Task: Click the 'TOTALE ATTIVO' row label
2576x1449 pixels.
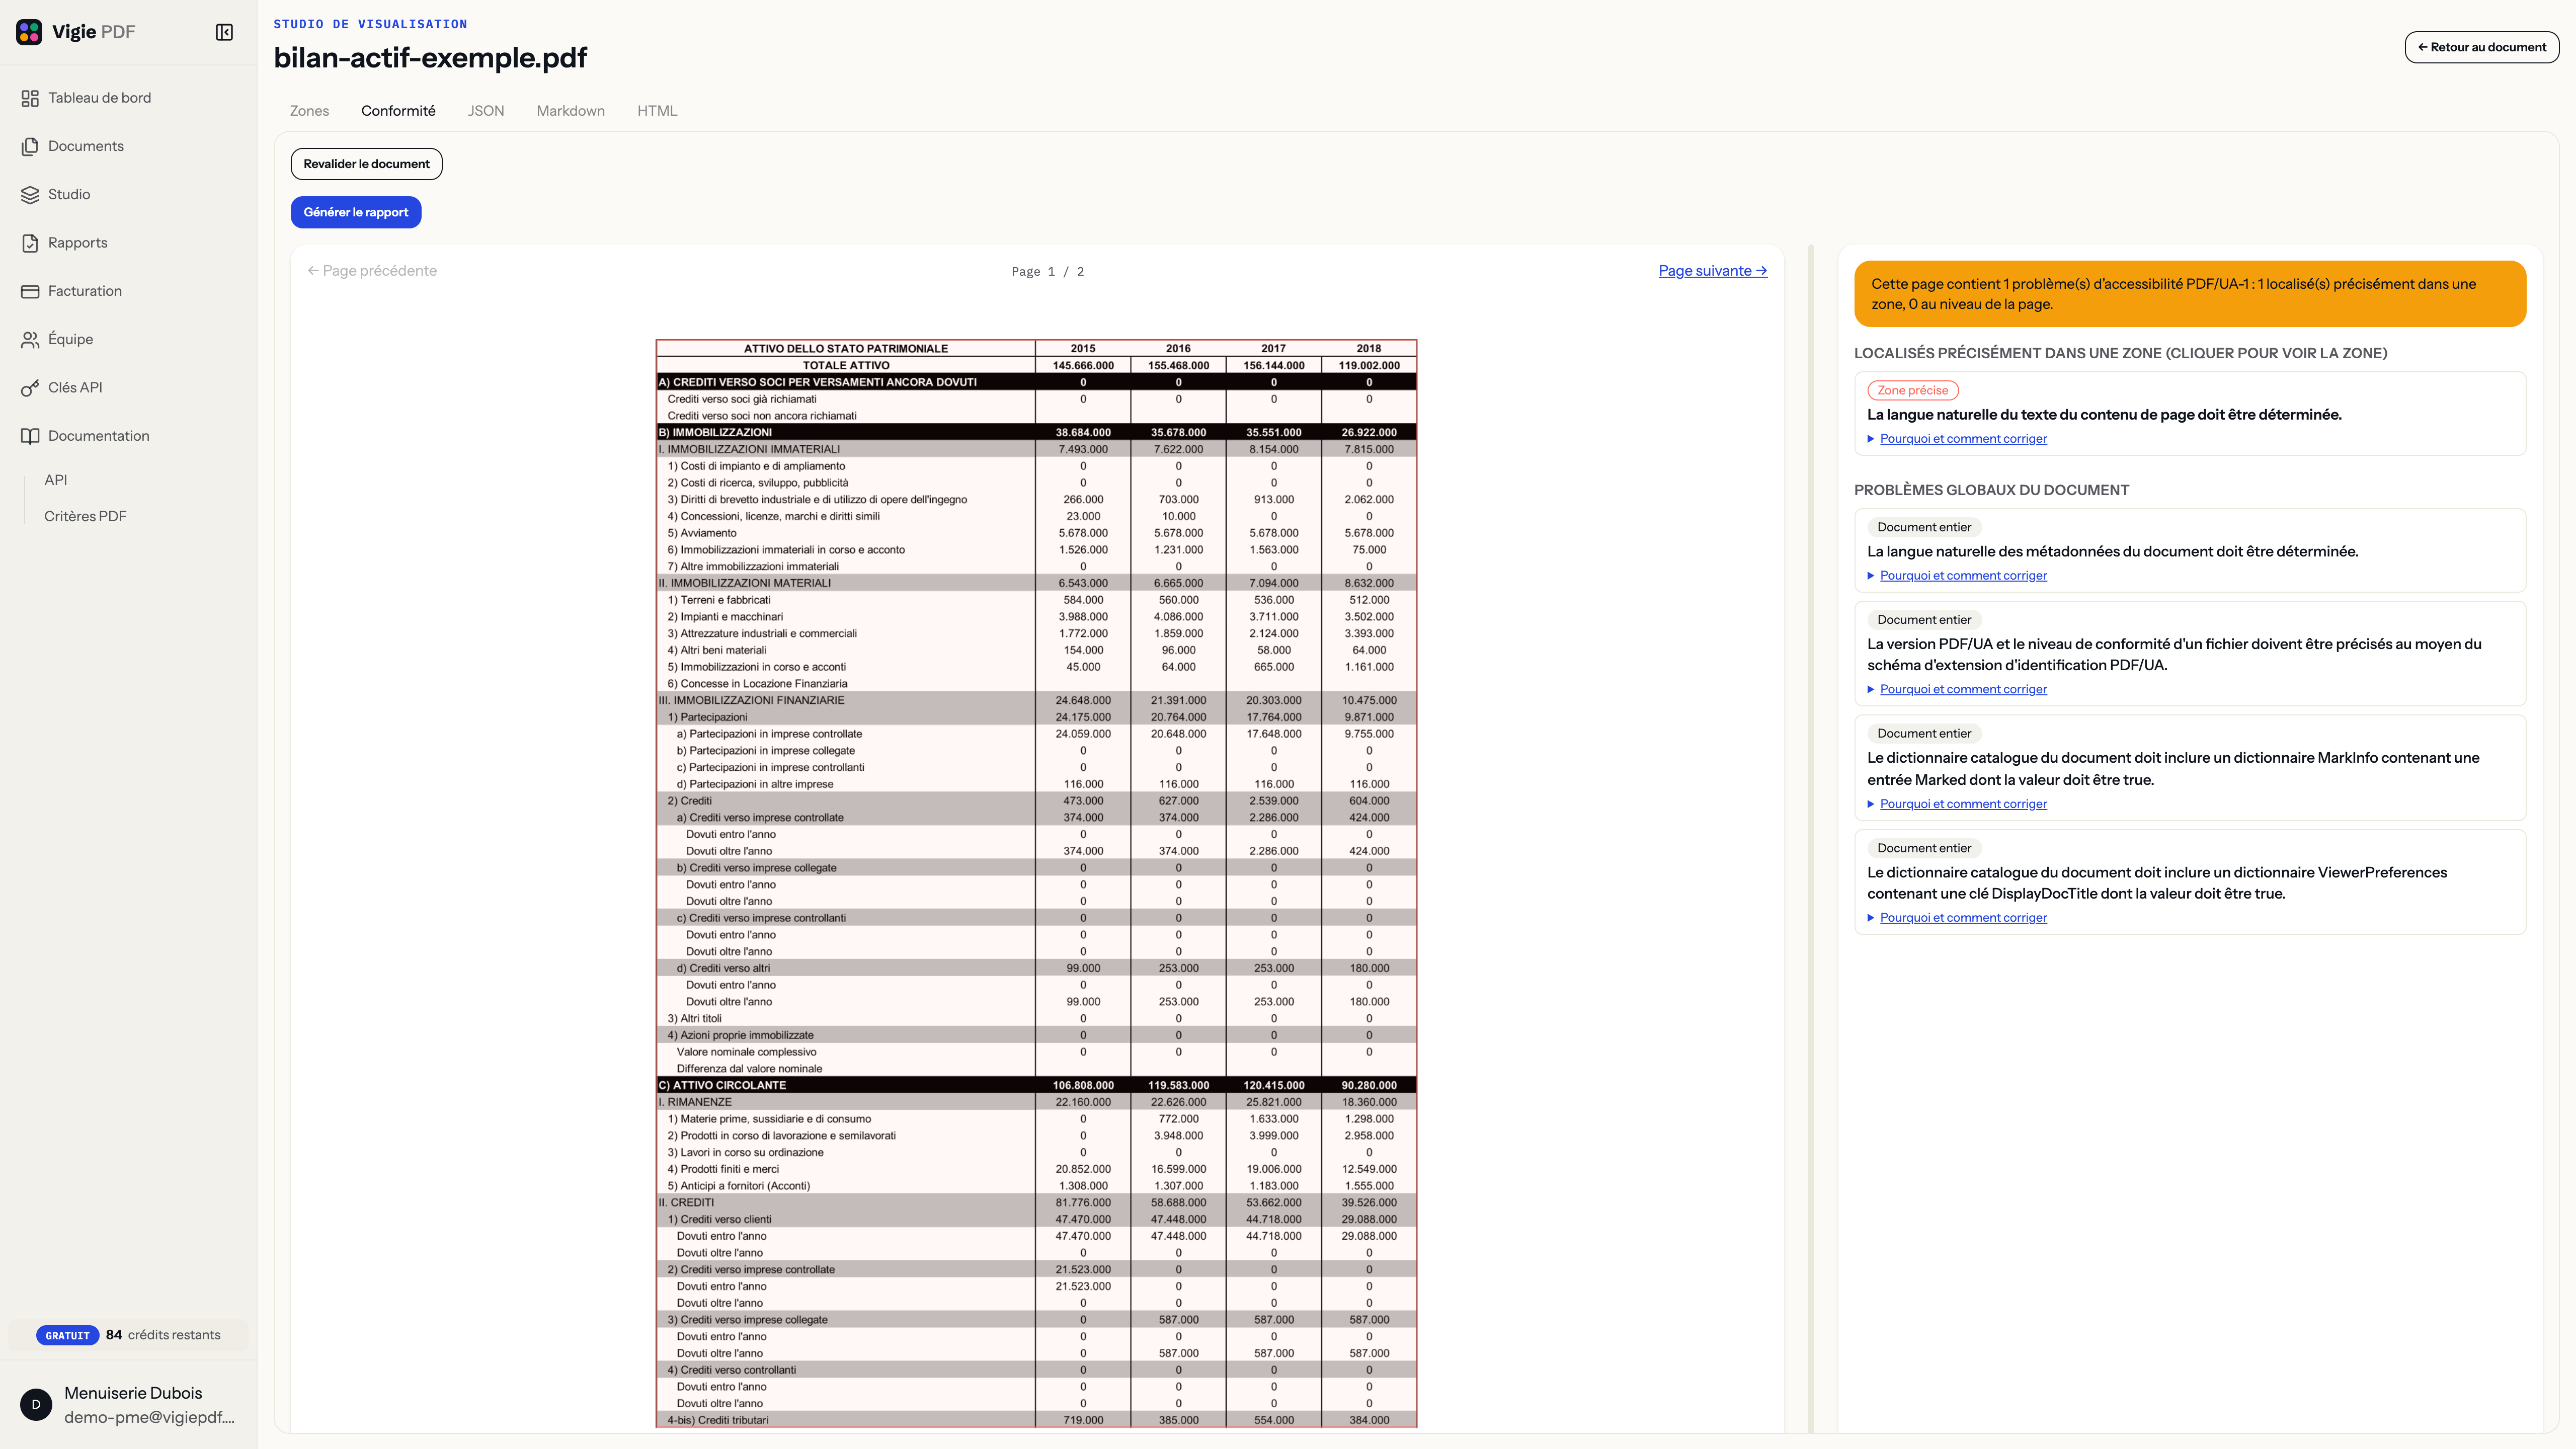Action: point(846,366)
